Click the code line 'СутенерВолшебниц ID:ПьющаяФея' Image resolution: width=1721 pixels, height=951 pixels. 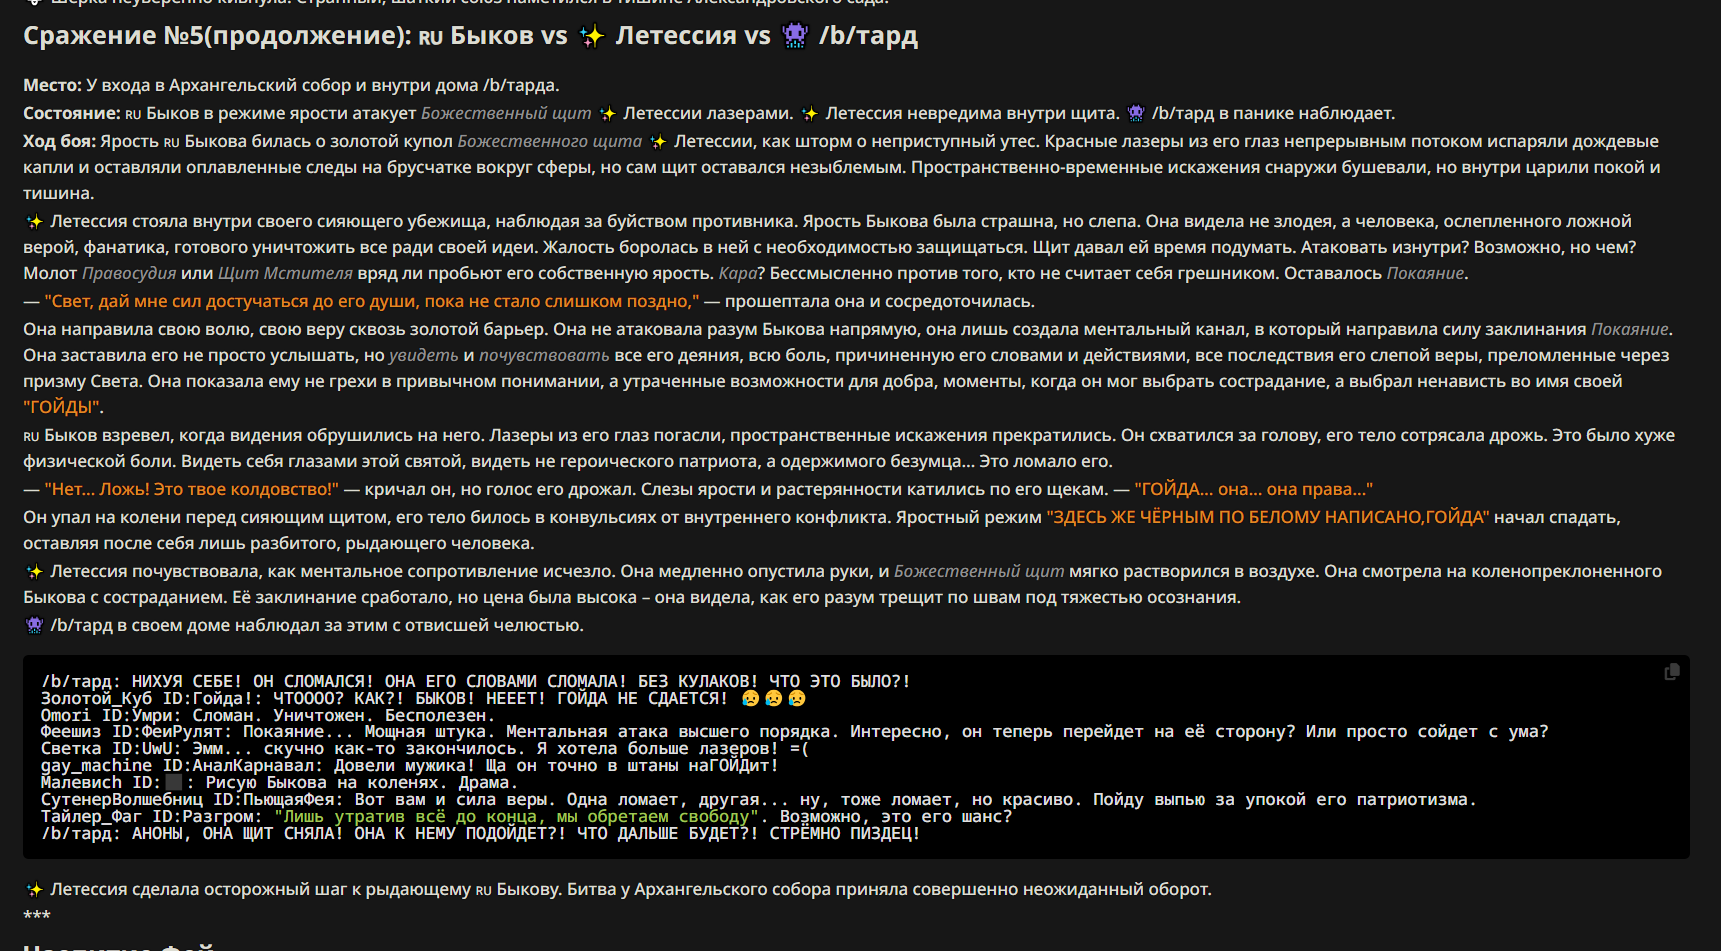759,800
